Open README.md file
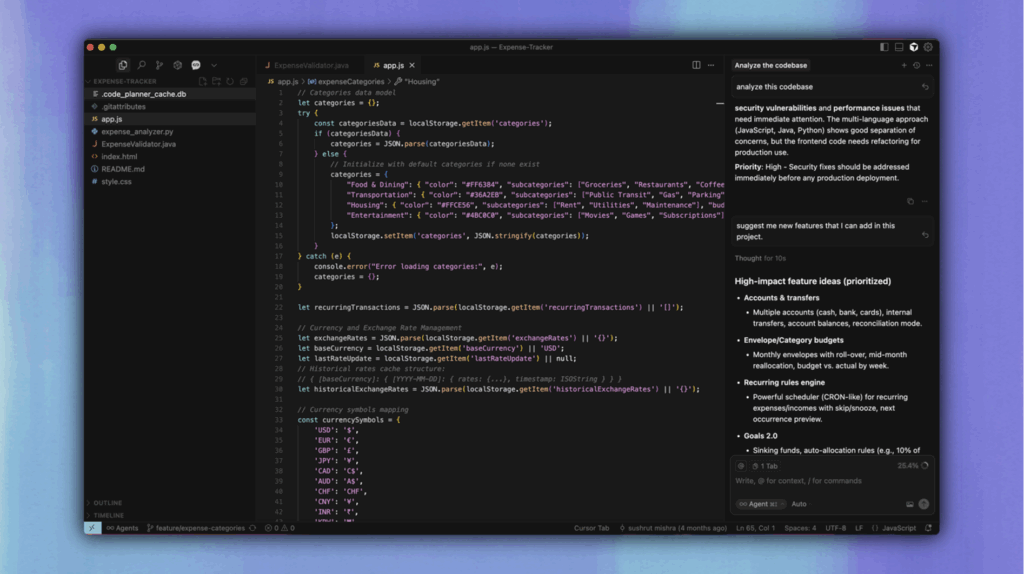The width and height of the screenshot is (1024, 574). 170,168
